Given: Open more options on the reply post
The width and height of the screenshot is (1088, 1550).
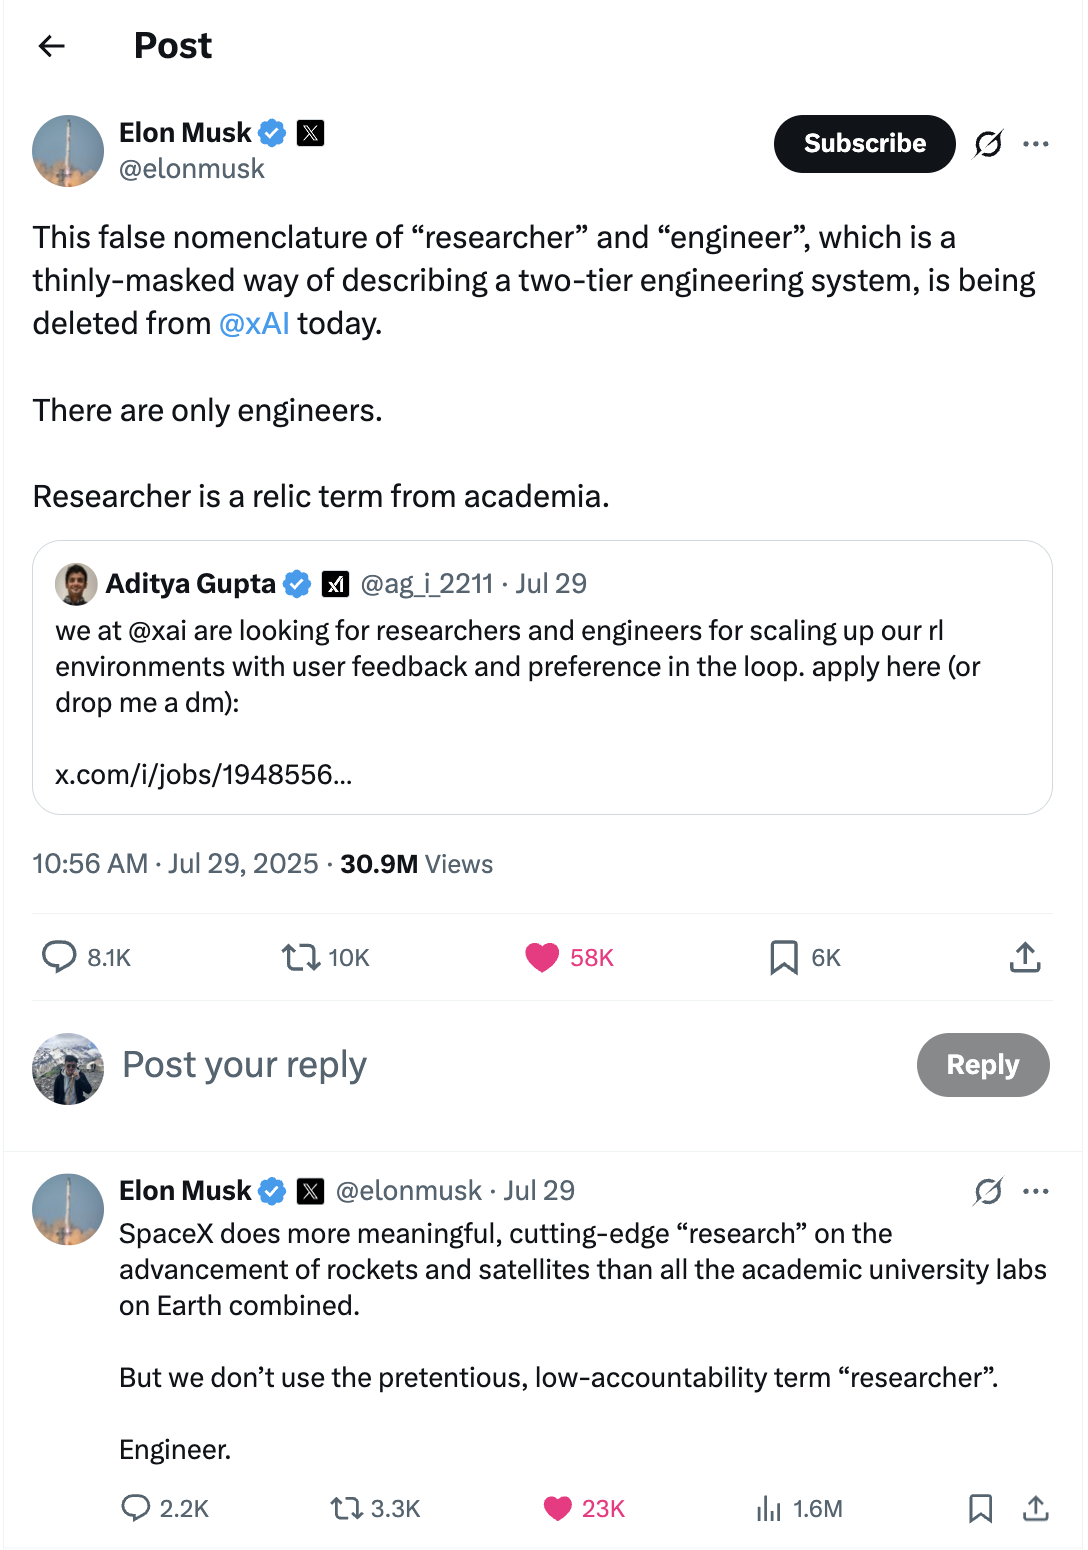Looking at the screenshot, I should coord(1036,1191).
